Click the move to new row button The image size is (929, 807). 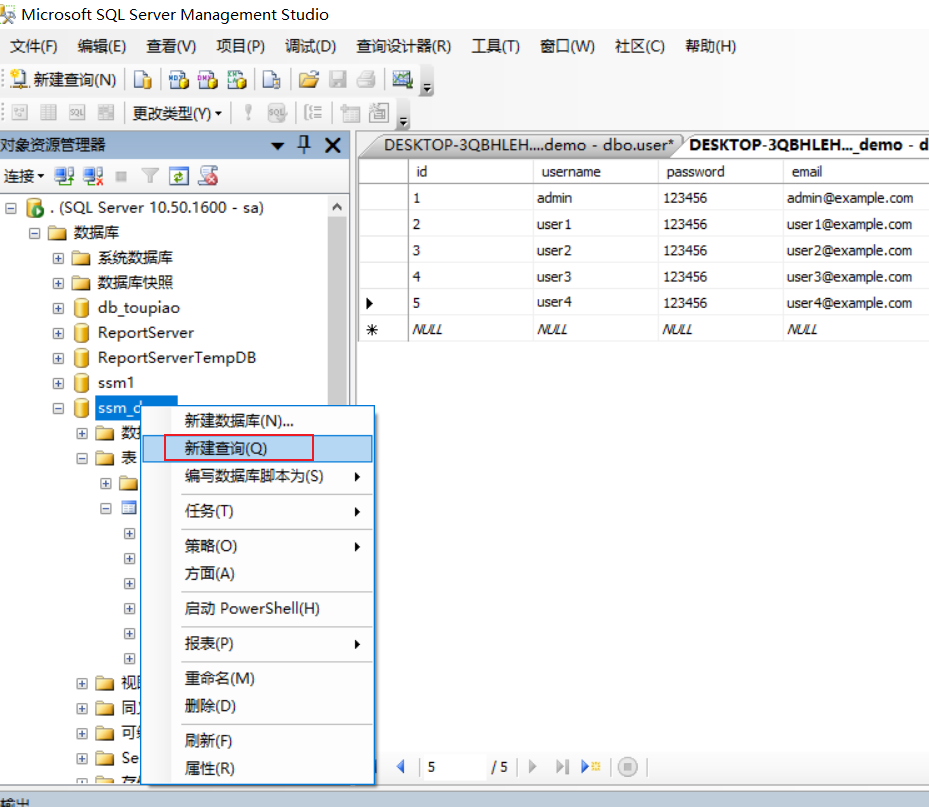(591, 767)
